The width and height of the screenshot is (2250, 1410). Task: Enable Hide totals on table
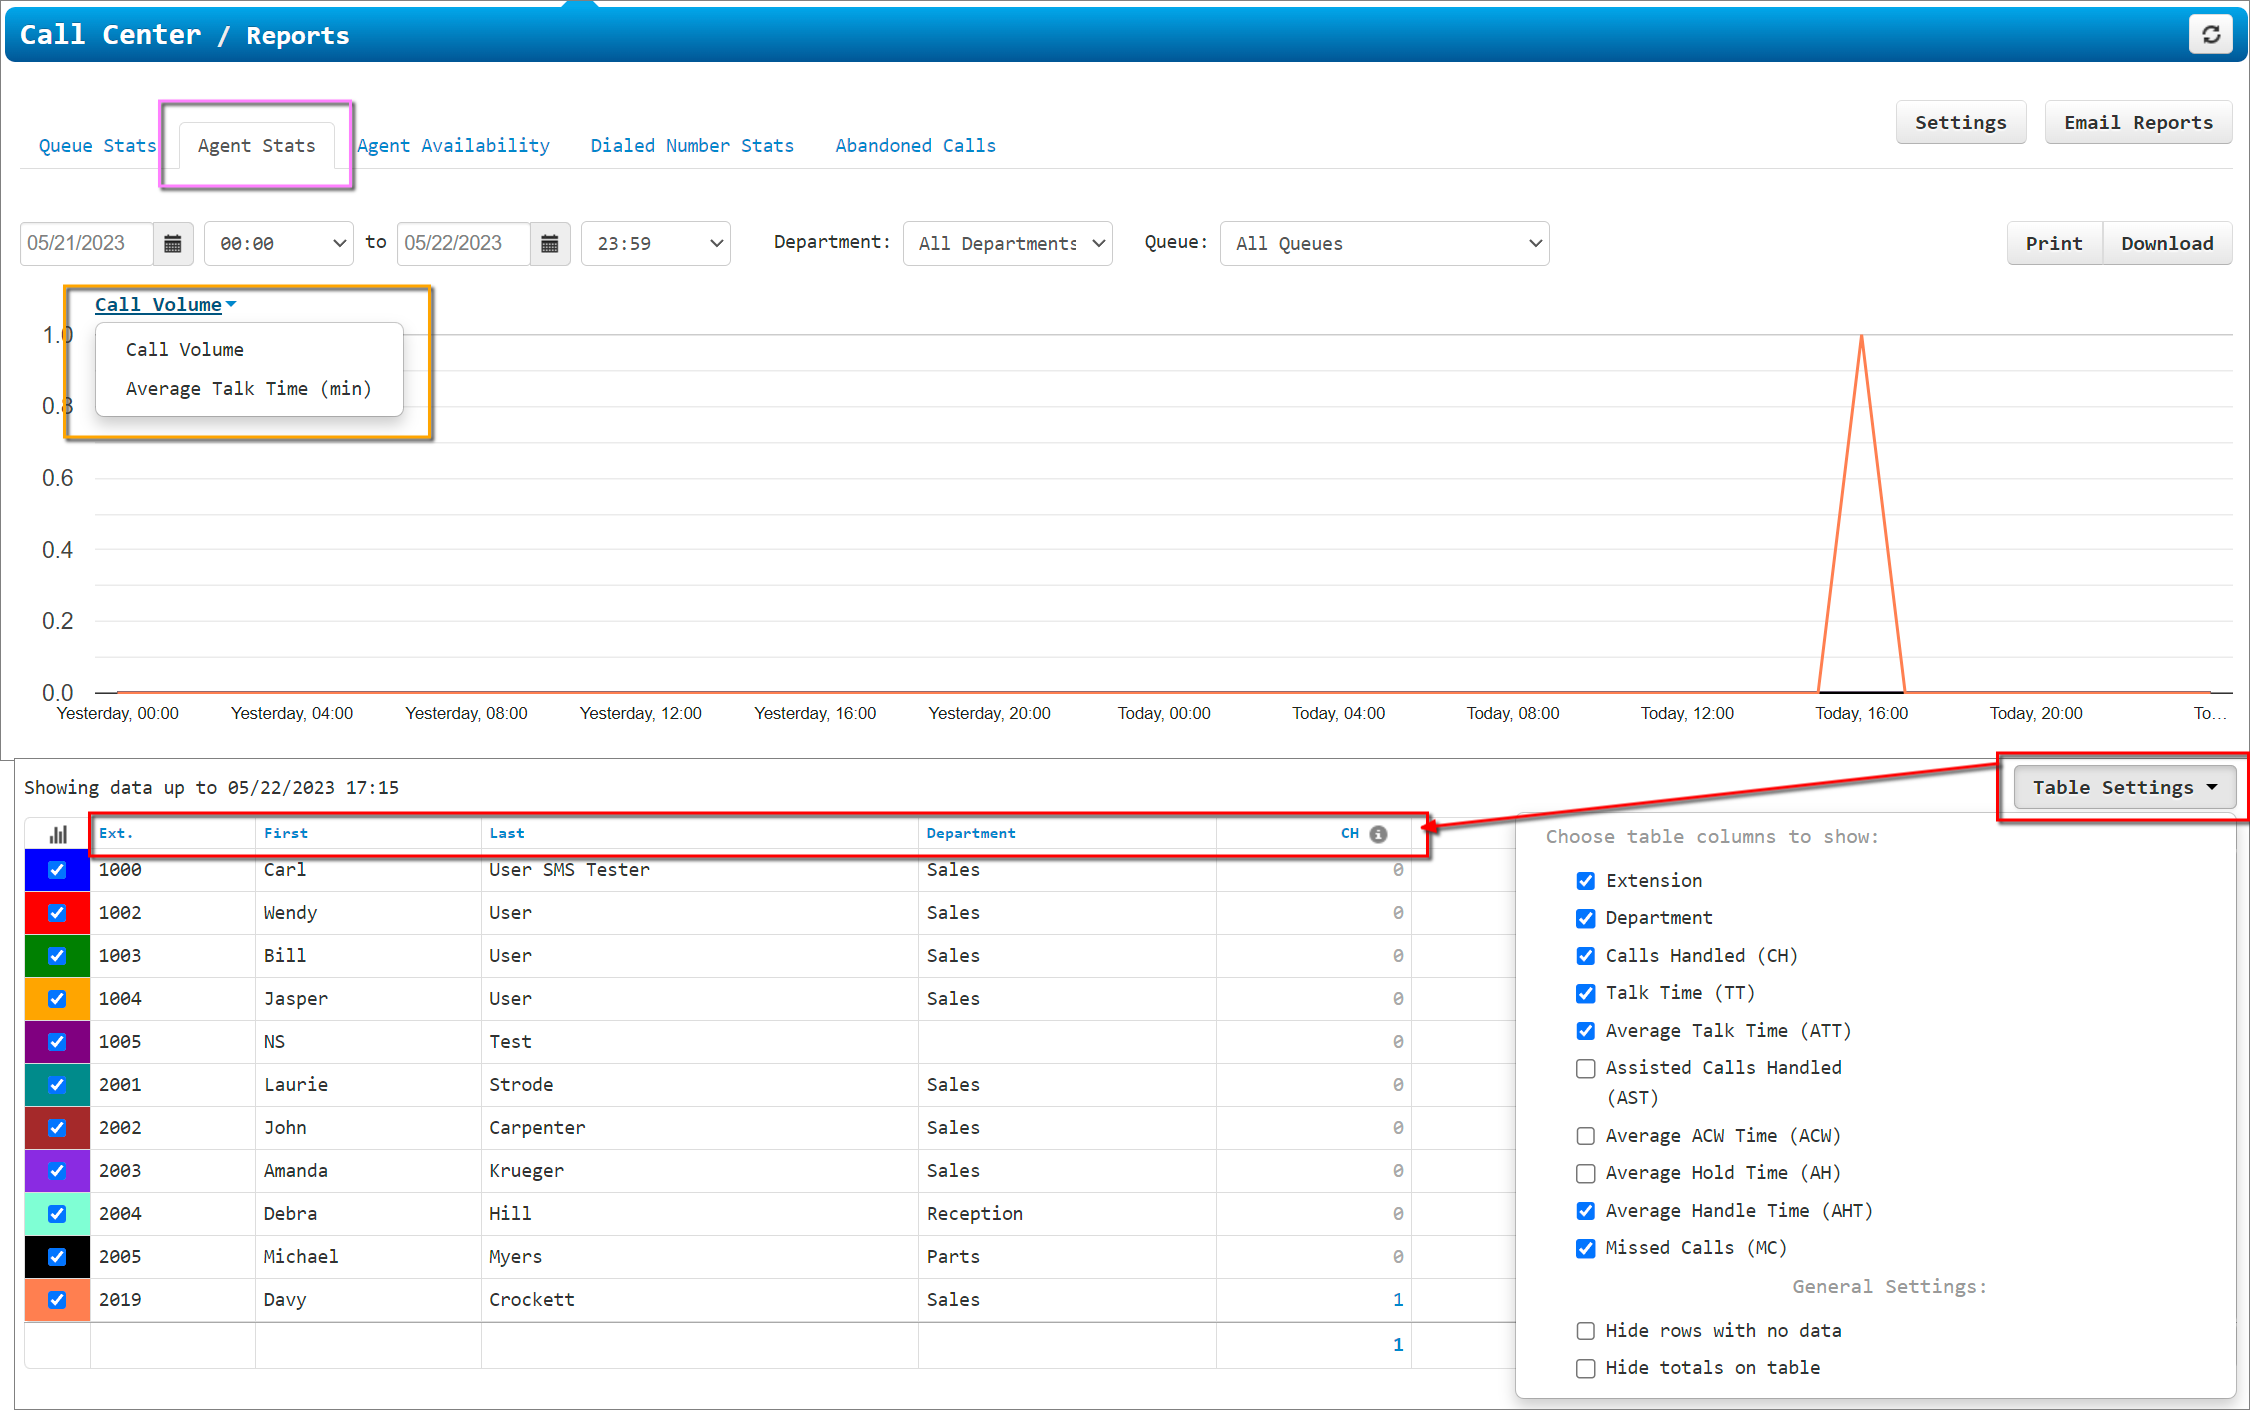pyautogui.click(x=1586, y=1368)
